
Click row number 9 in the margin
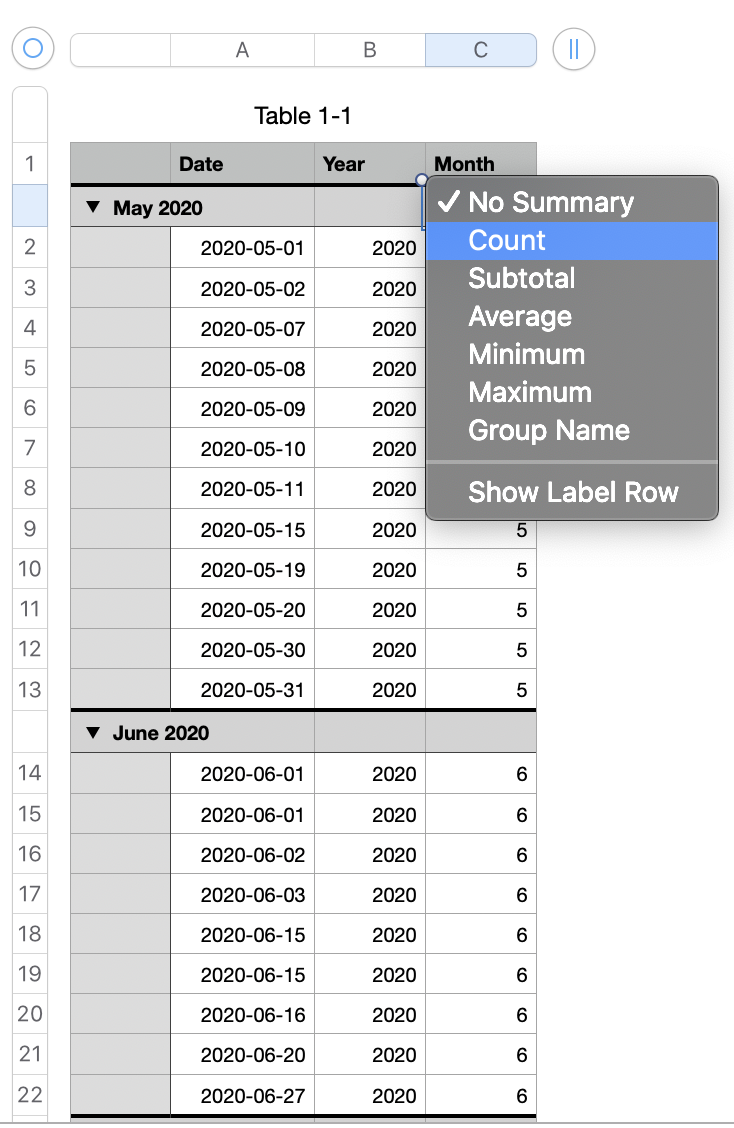tap(29, 529)
